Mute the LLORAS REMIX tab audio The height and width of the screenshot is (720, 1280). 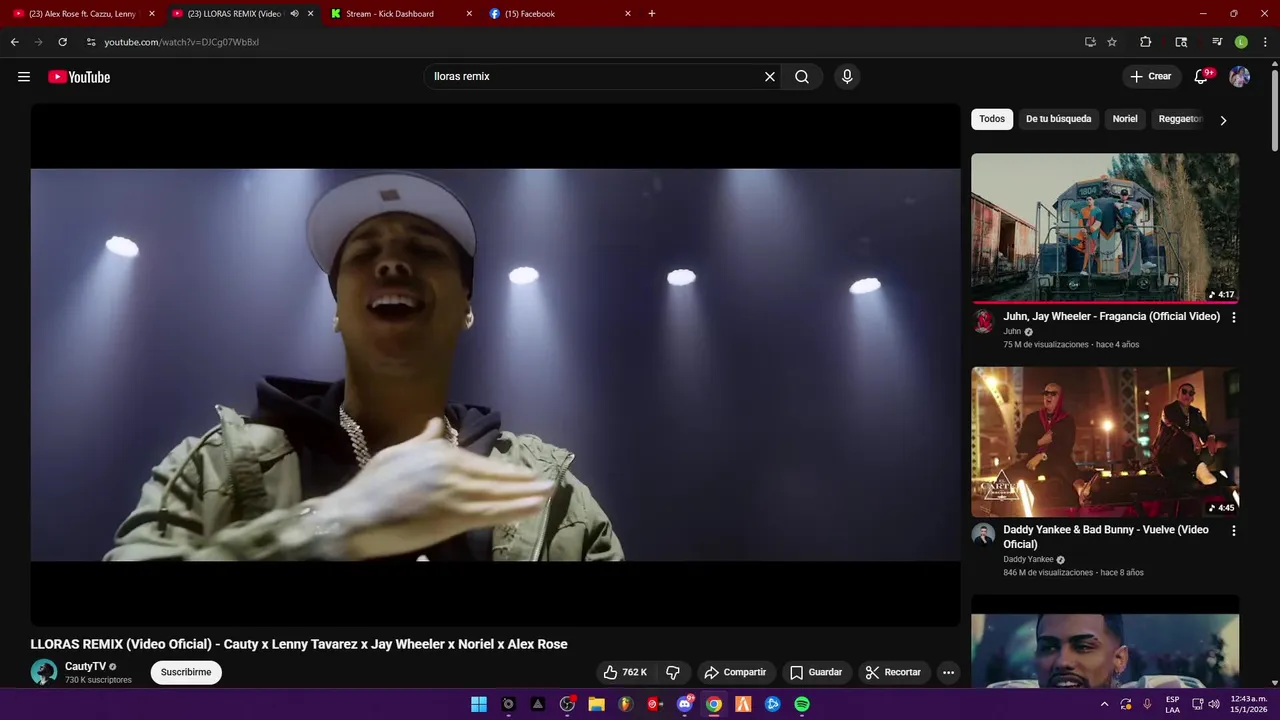294,14
